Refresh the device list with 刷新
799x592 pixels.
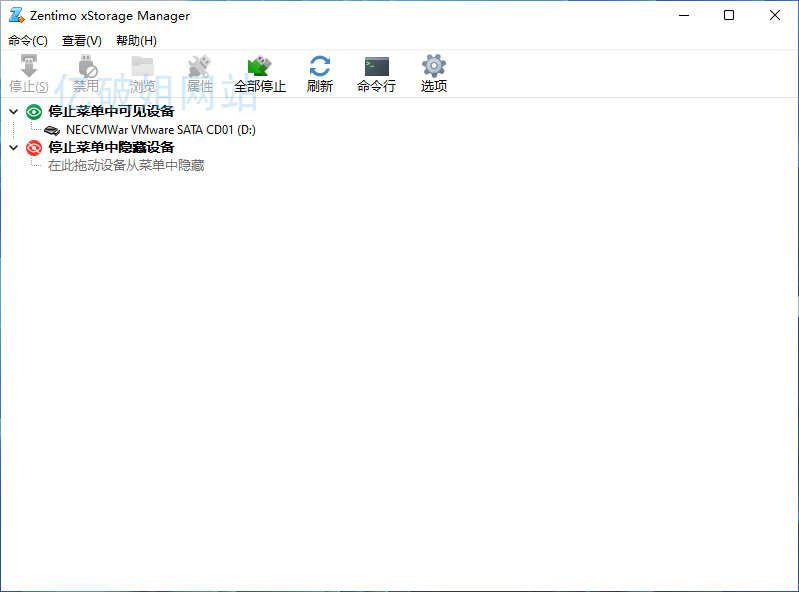pos(319,74)
